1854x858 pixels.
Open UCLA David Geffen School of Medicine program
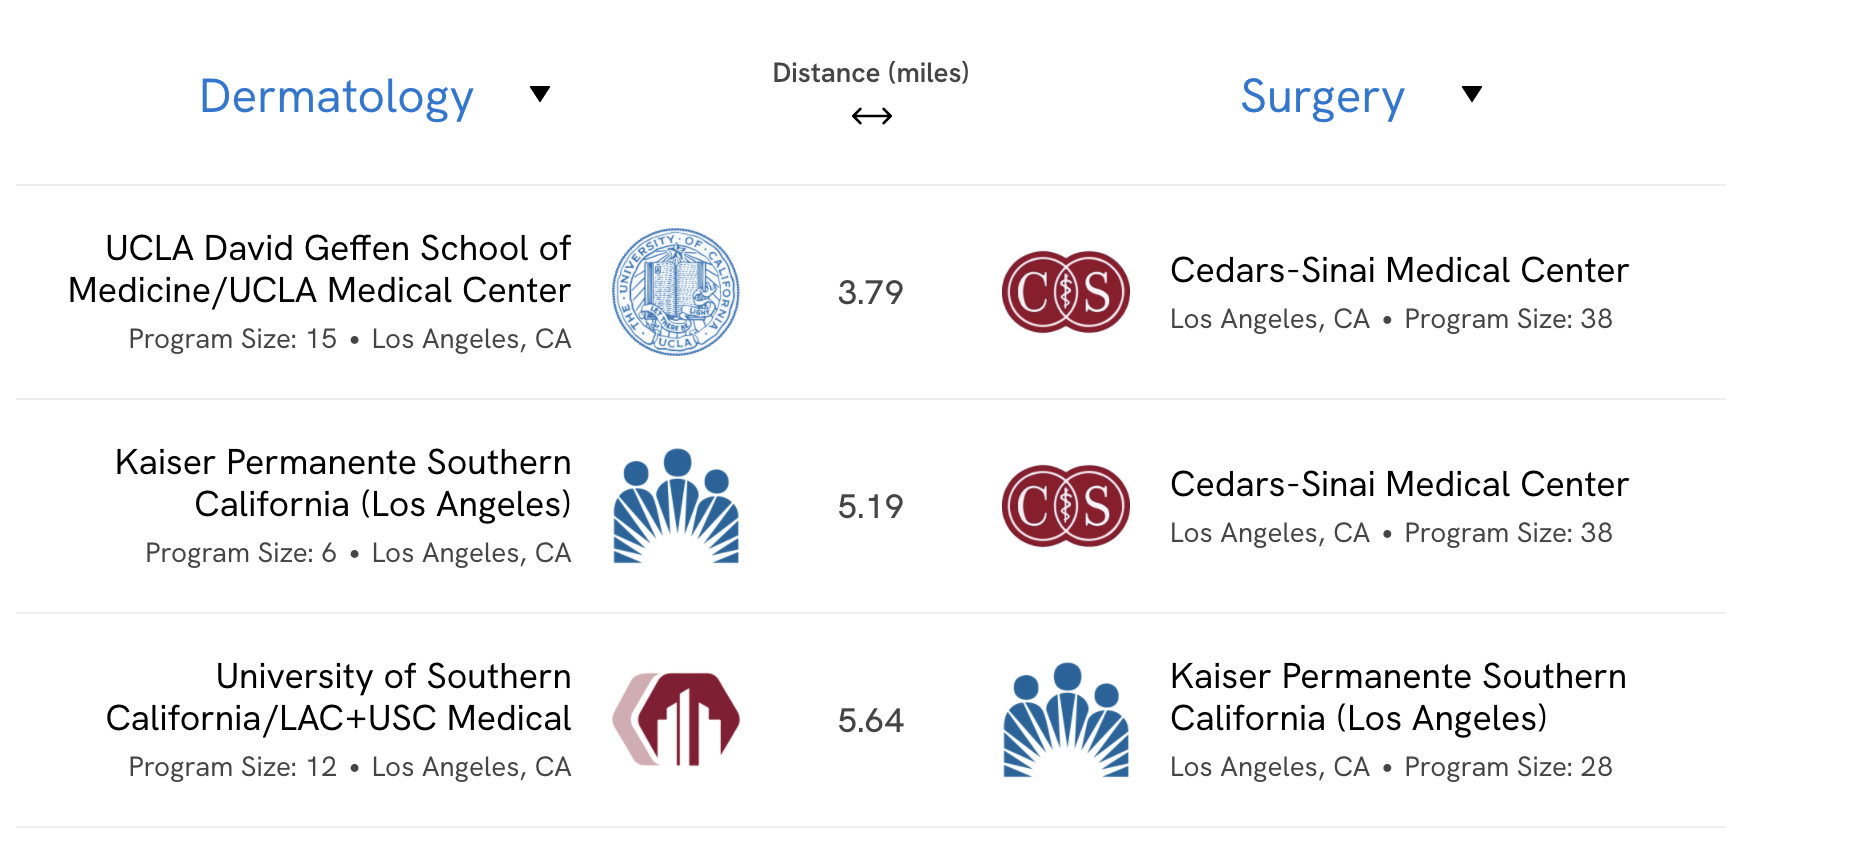point(320,269)
